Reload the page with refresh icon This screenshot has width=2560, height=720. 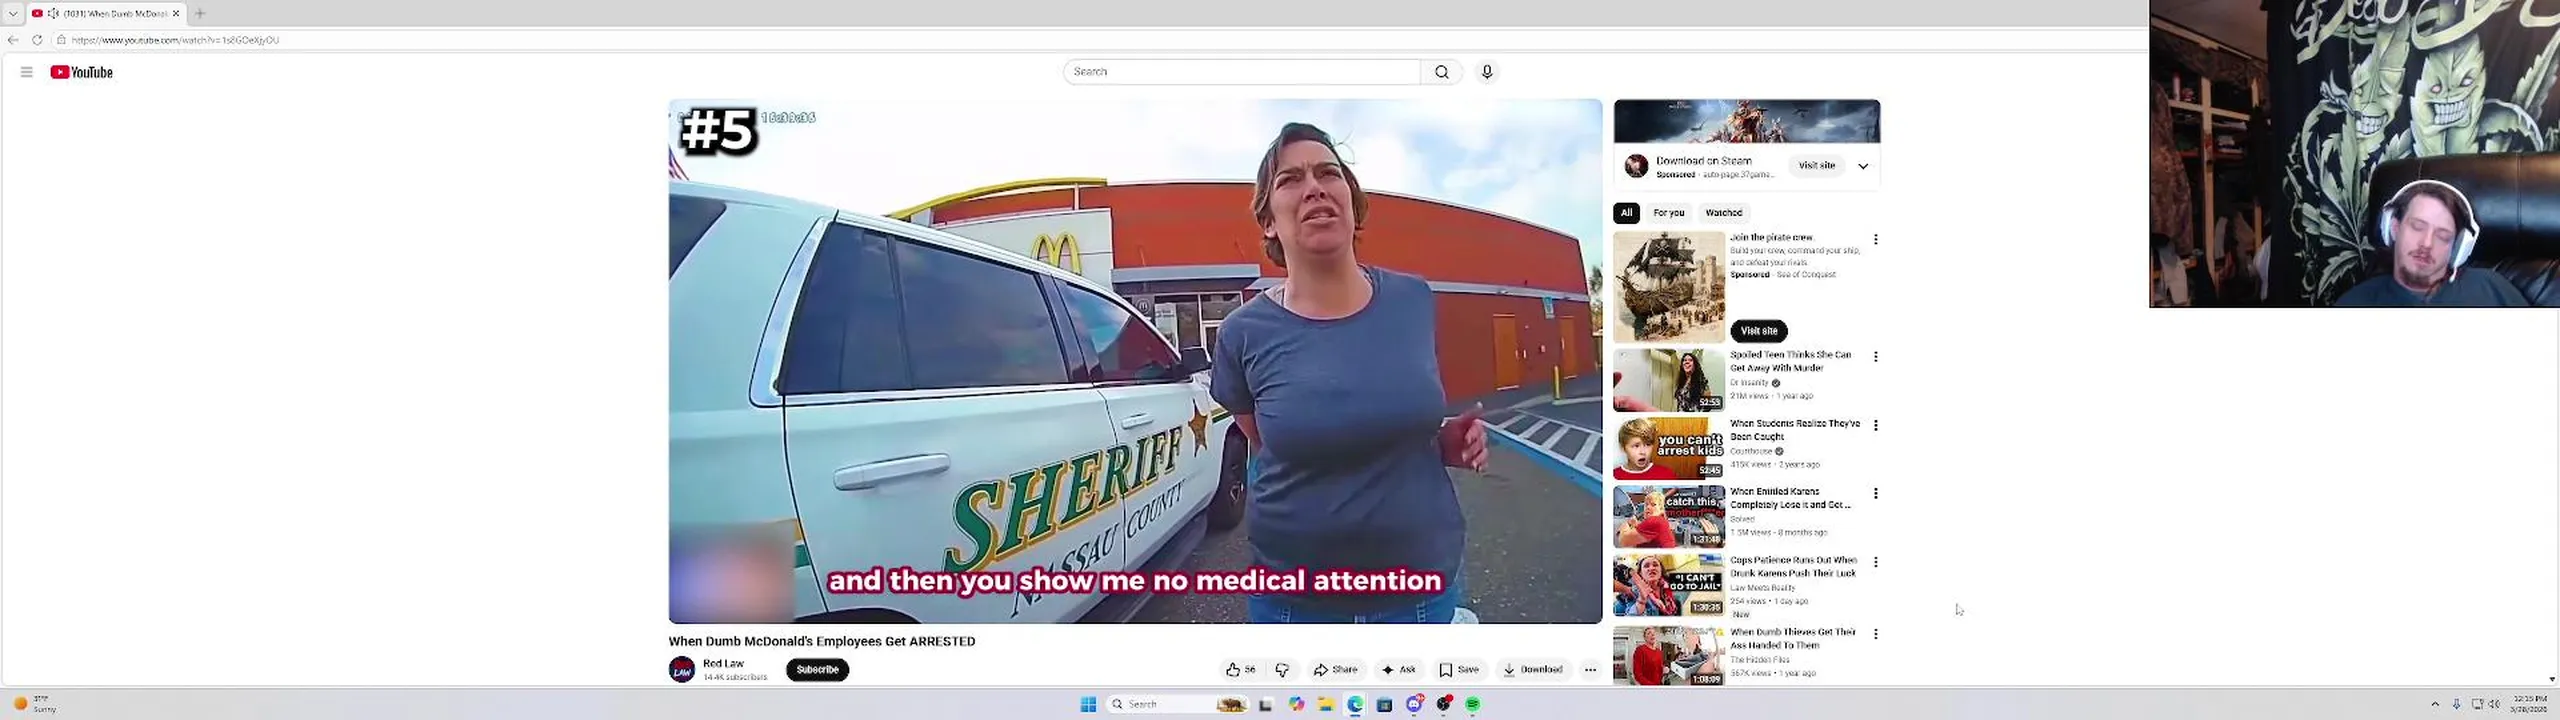37,40
